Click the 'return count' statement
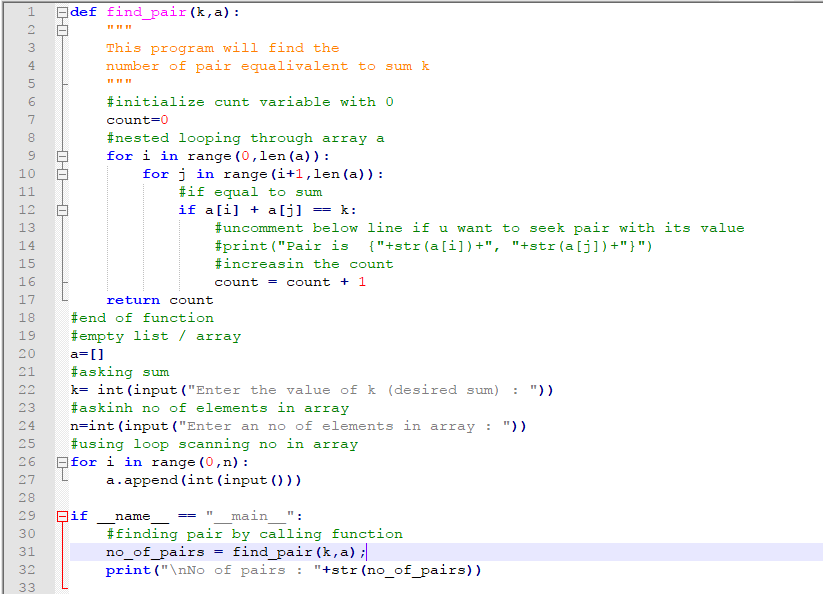This screenshot has height=594, width=823. point(160,300)
